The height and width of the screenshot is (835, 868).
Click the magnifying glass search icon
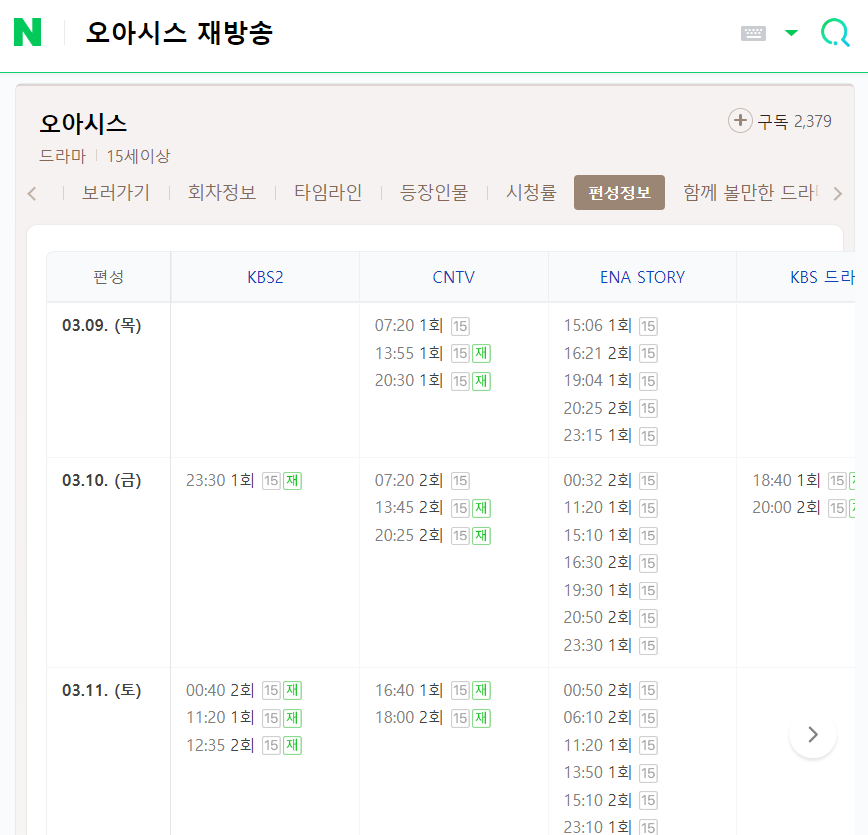835,32
